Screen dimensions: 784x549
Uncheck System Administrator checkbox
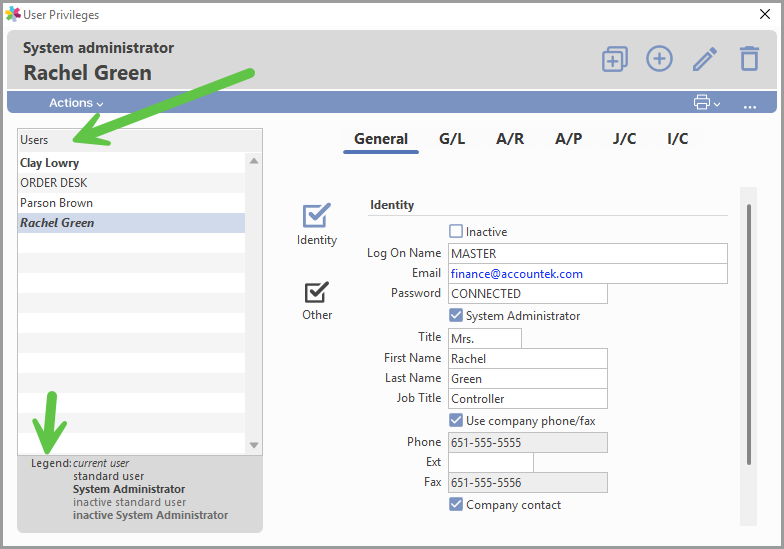coord(456,315)
